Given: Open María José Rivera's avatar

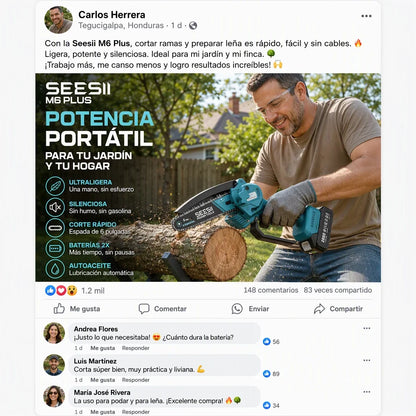Looking at the screenshot, I should click(x=54, y=396).
